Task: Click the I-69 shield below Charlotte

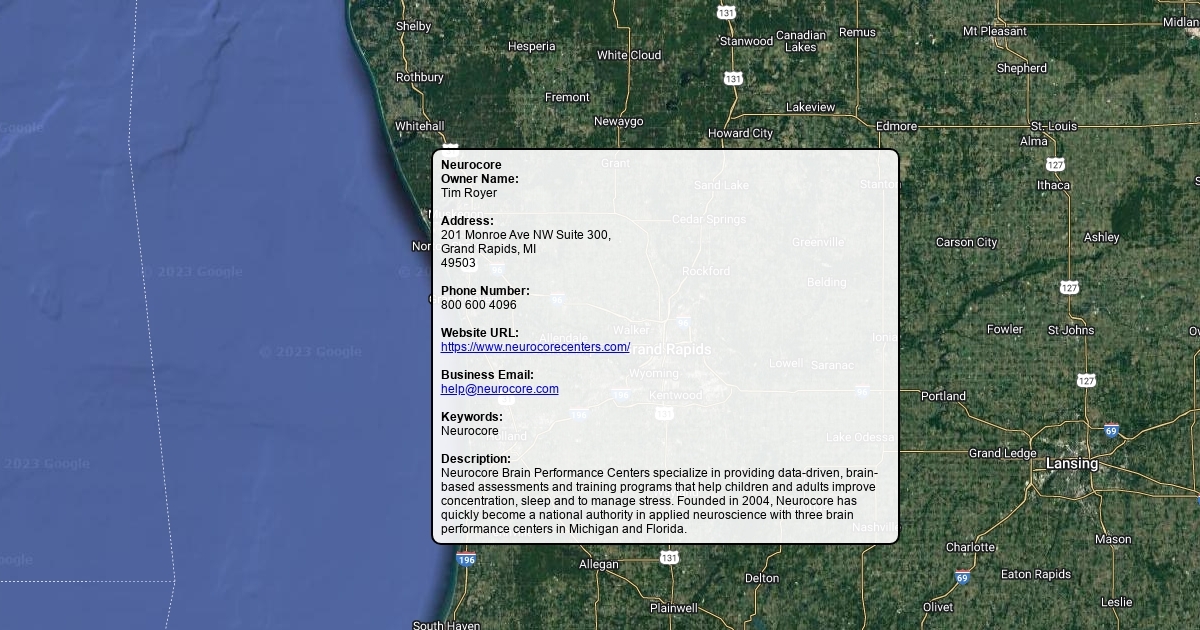Action: coord(962,577)
